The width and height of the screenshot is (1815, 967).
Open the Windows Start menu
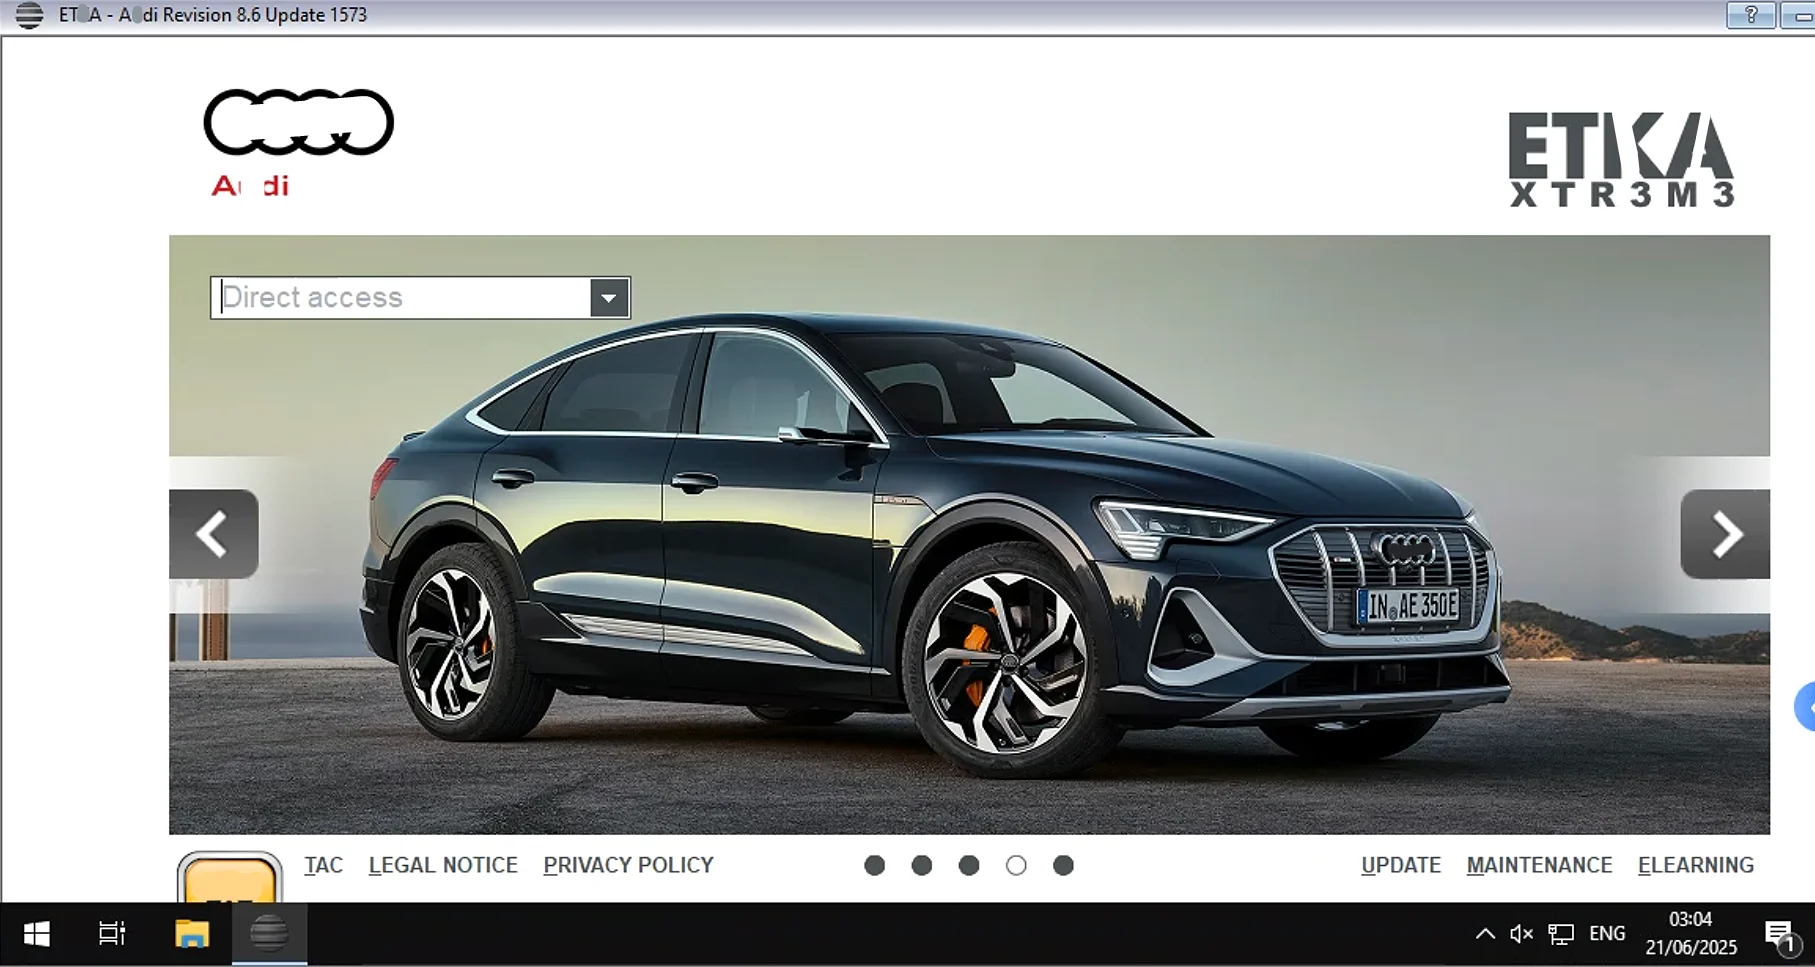point(37,934)
